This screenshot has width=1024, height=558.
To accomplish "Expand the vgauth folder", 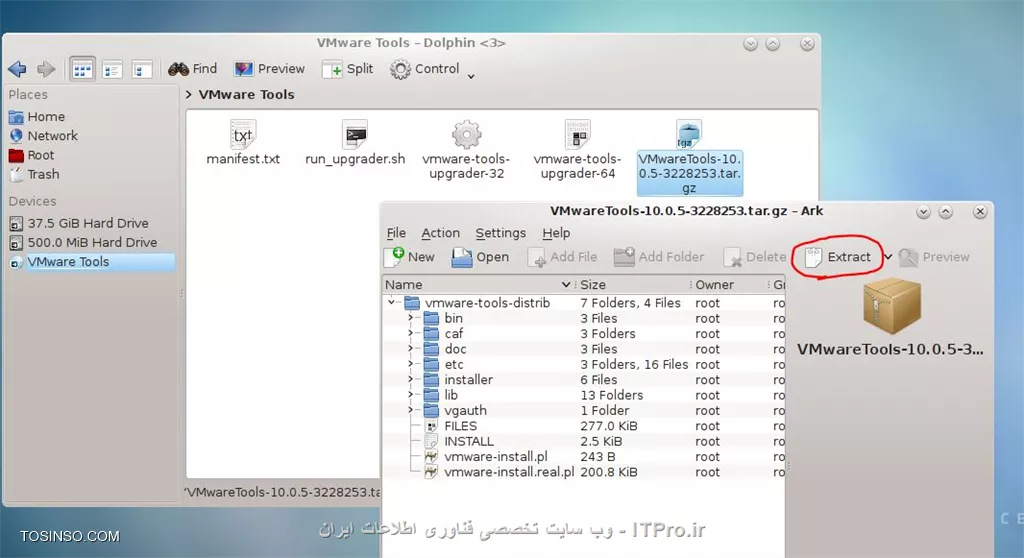I will [411, 410].
